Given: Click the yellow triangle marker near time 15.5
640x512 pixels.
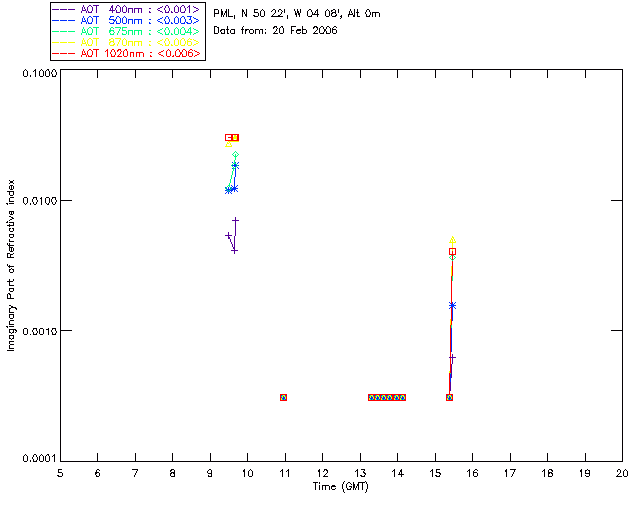Looking at the screenshot, I should click(452, 240).
